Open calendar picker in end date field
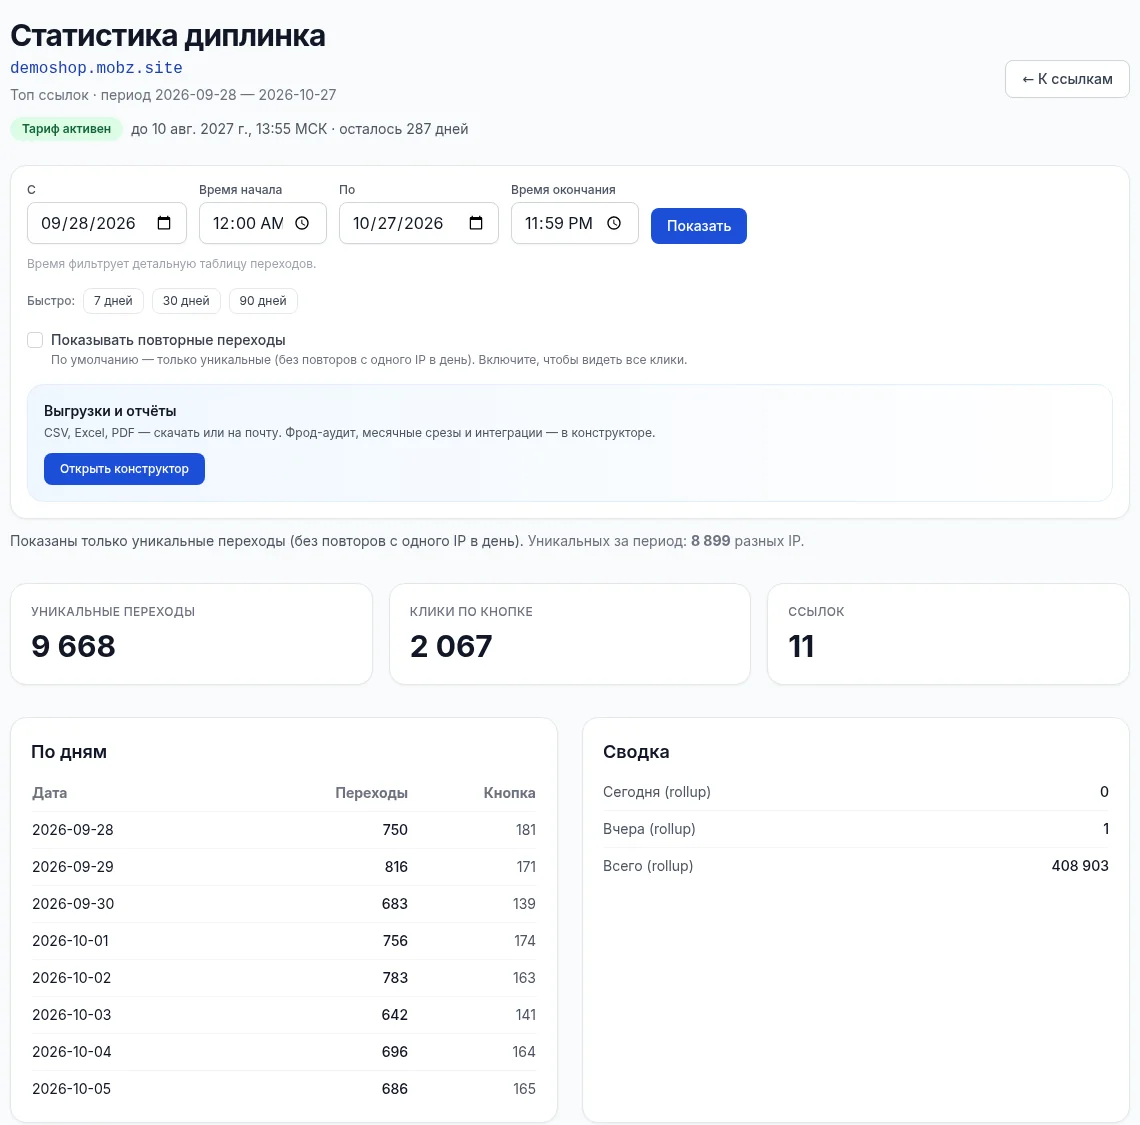 476,223
